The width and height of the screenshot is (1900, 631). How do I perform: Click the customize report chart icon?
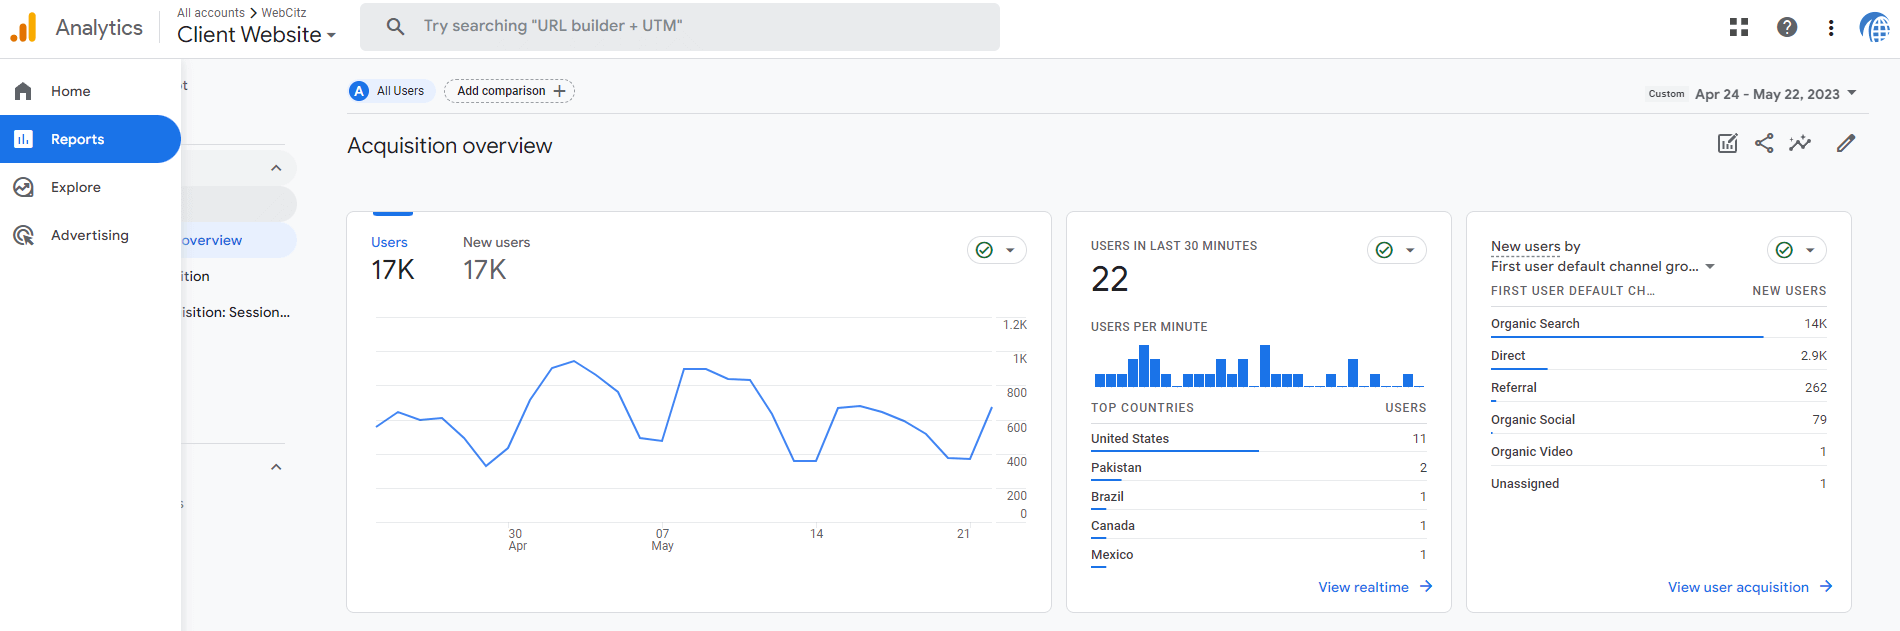(1728, 143)
